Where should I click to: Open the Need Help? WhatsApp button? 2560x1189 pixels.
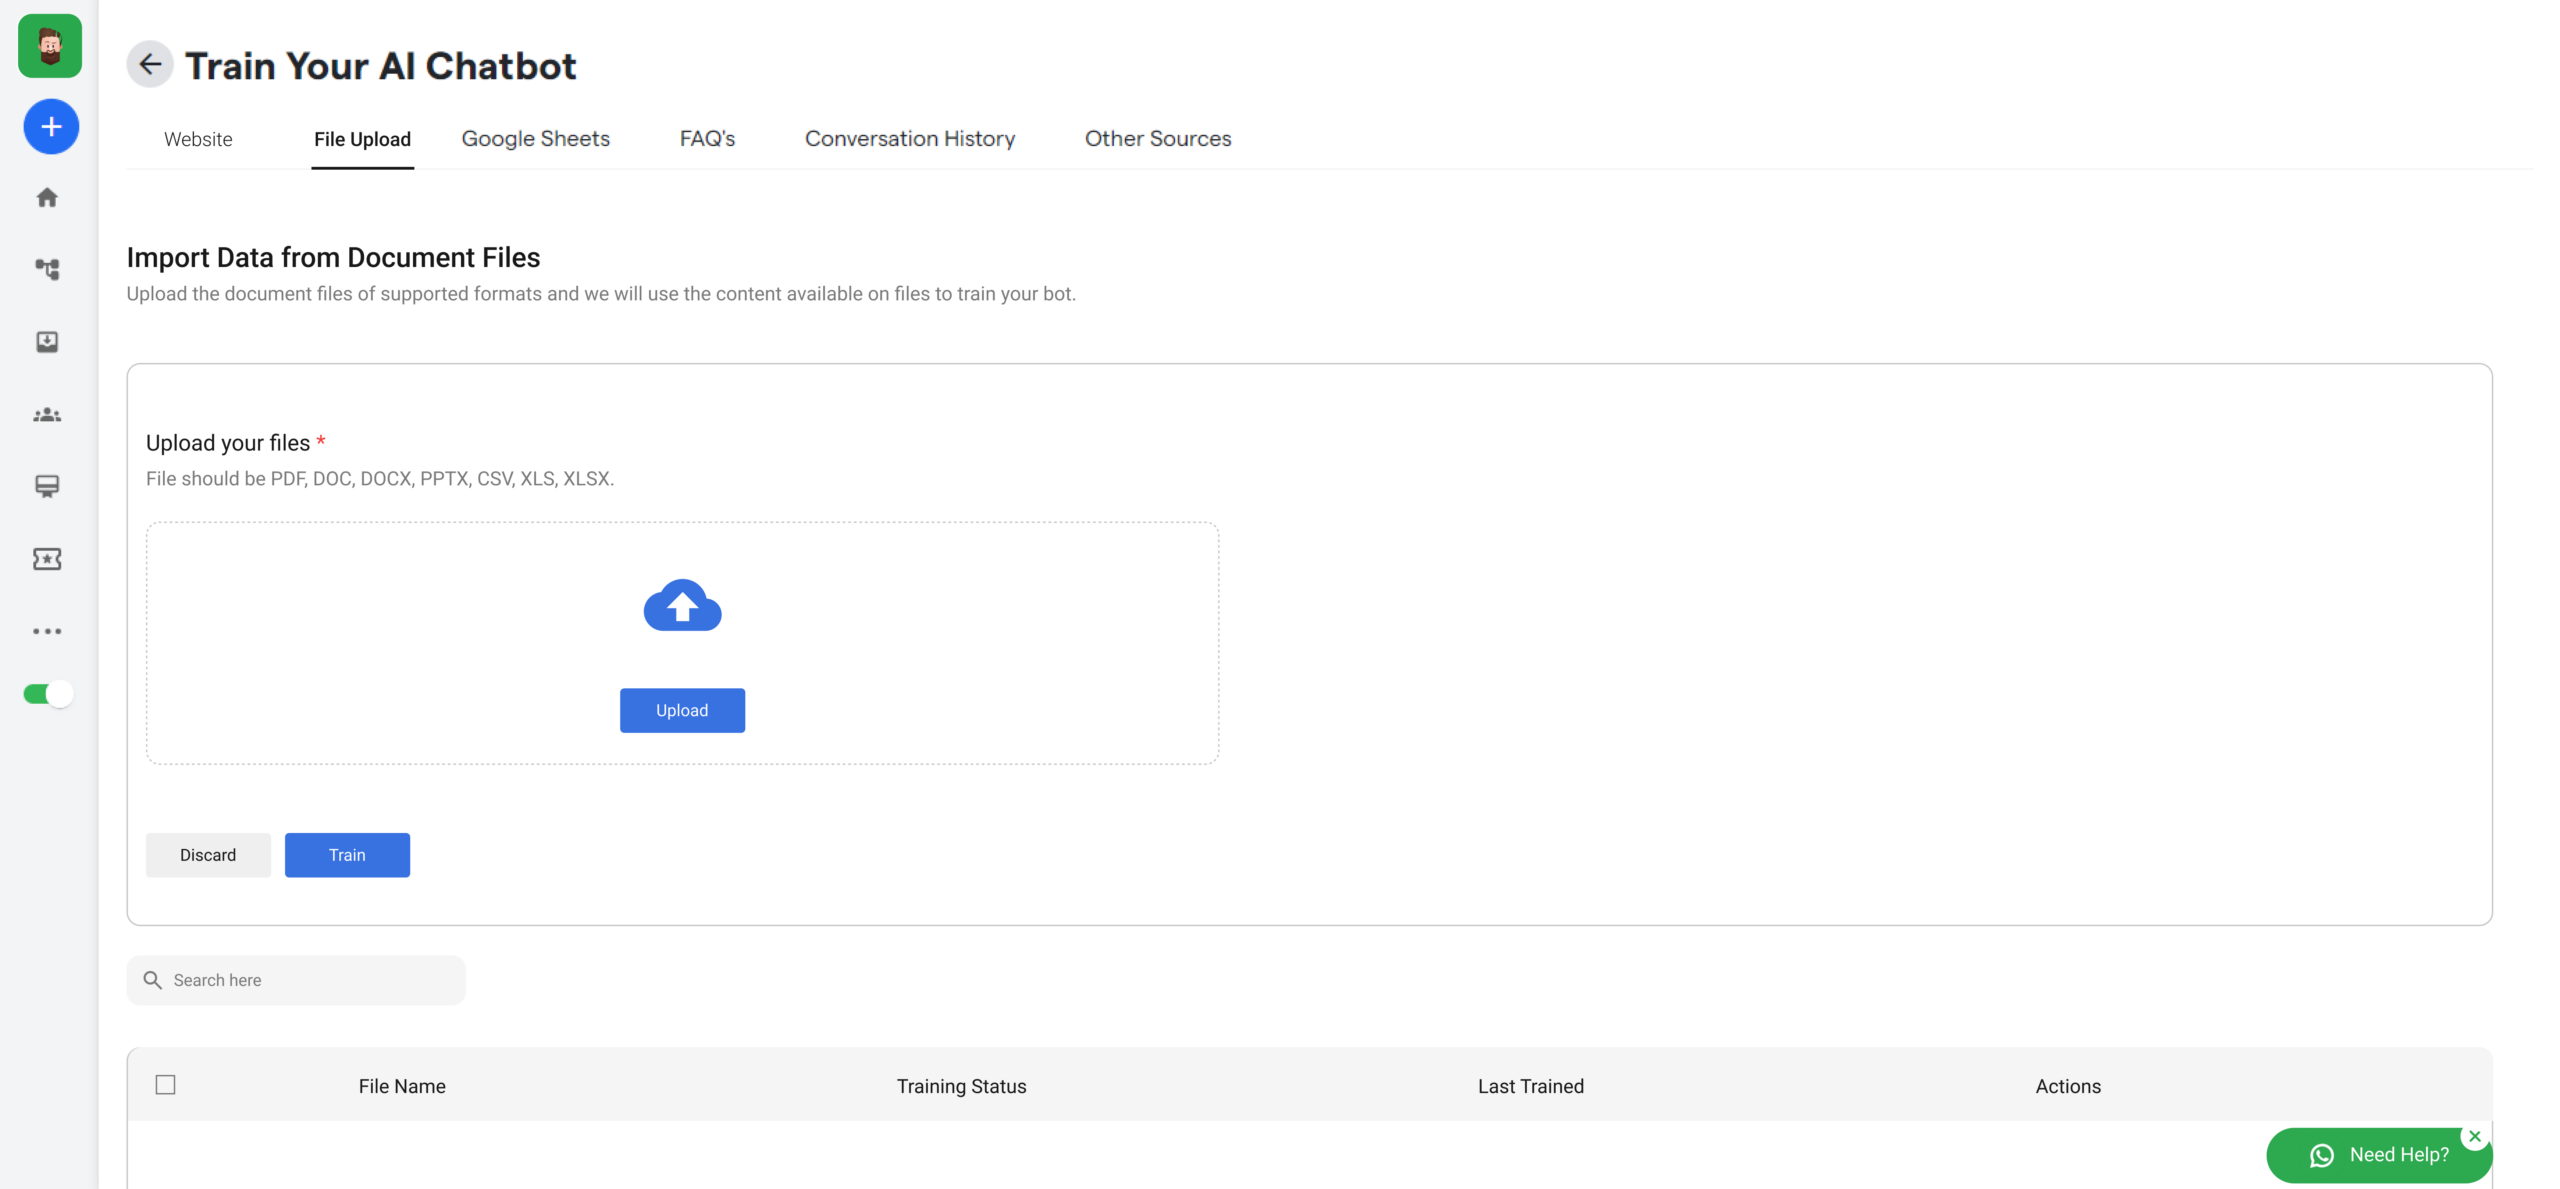pyautogui.click(x=2379, y=1155)
